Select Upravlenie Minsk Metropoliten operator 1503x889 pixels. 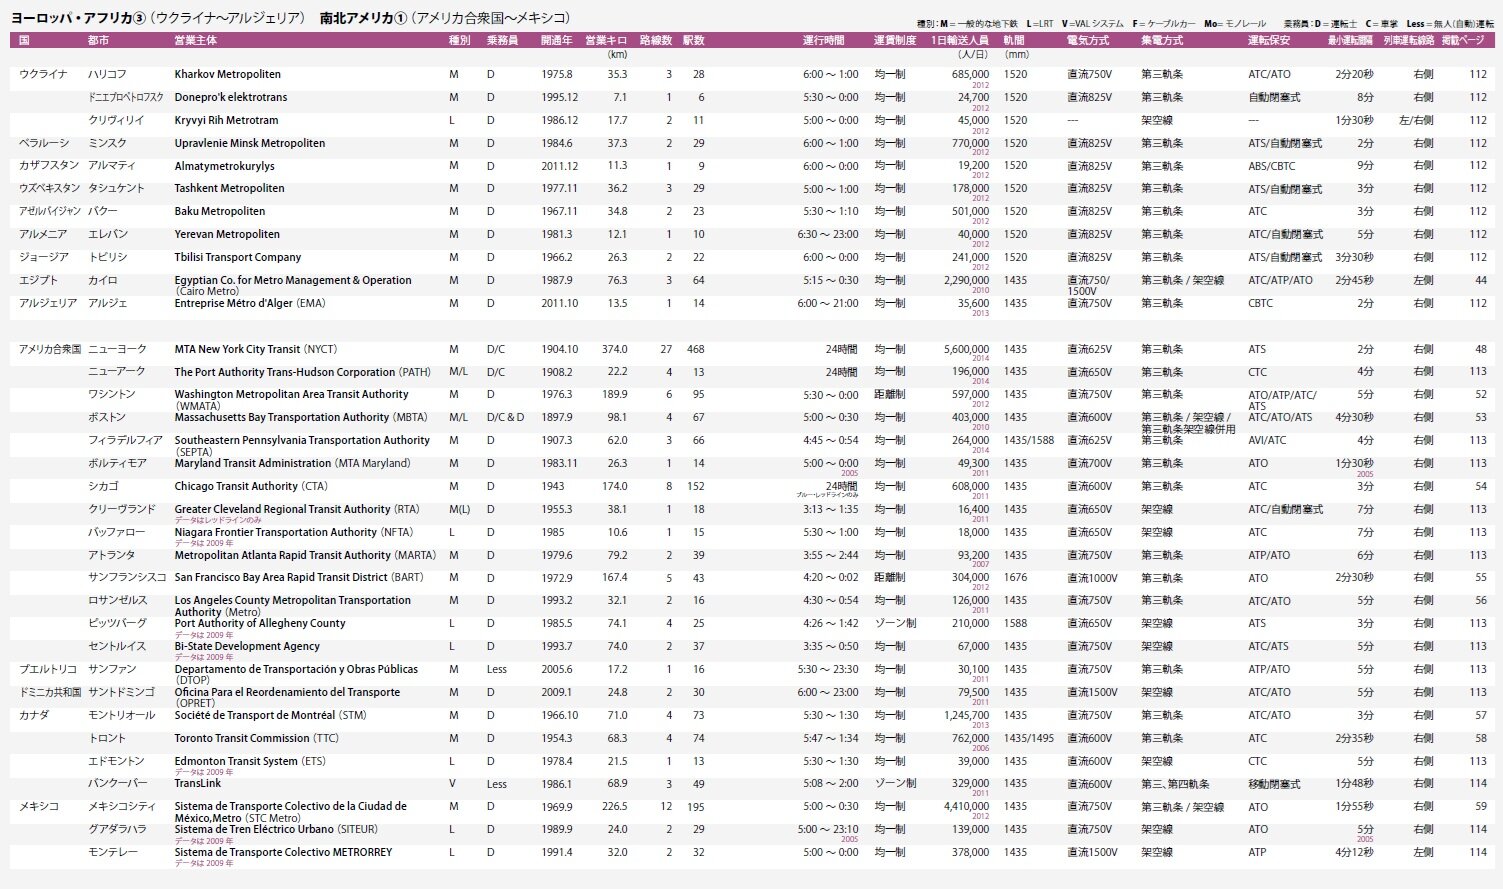[x=250, y=143]
